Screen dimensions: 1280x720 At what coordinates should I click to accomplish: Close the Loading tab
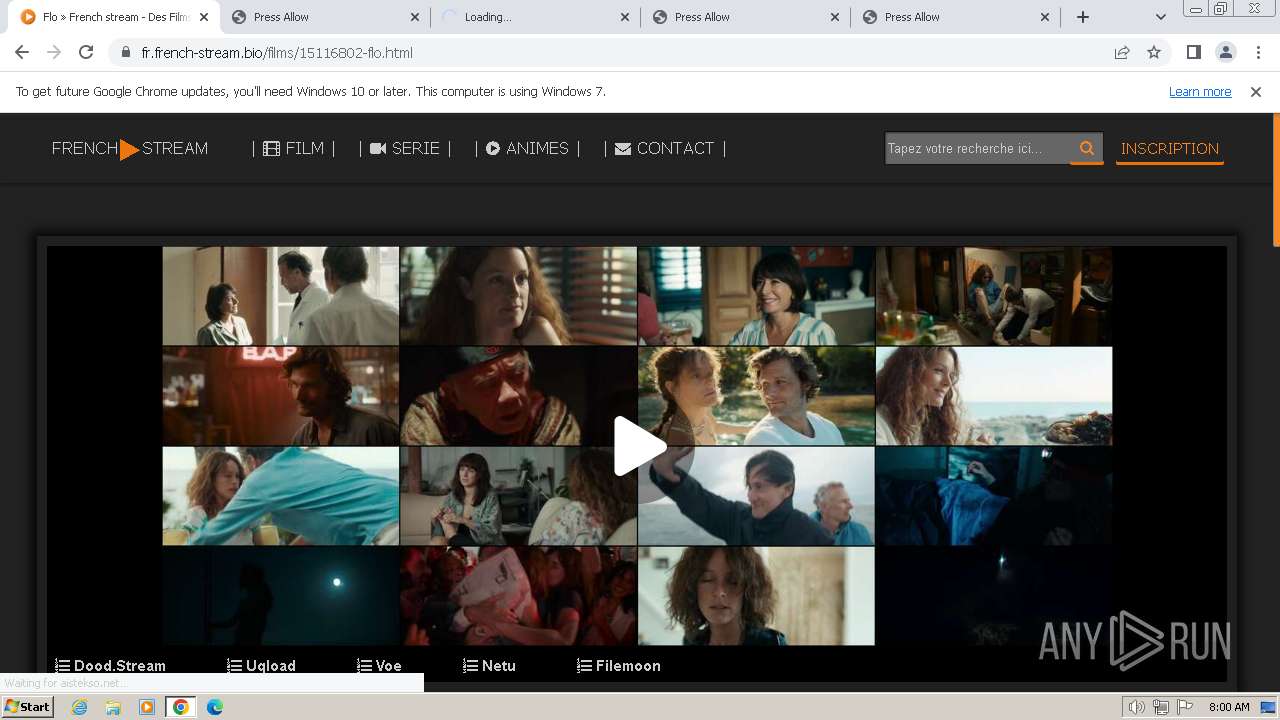coord(625,17)
